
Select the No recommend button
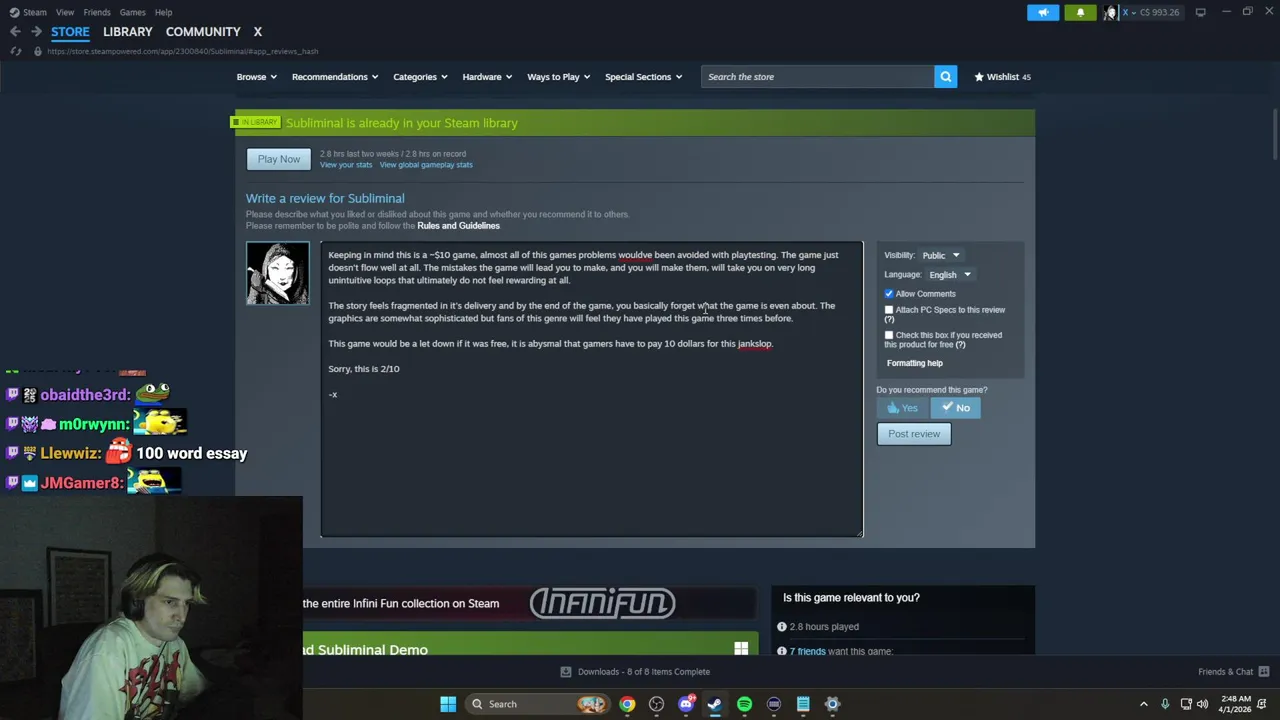coord(955,408)
